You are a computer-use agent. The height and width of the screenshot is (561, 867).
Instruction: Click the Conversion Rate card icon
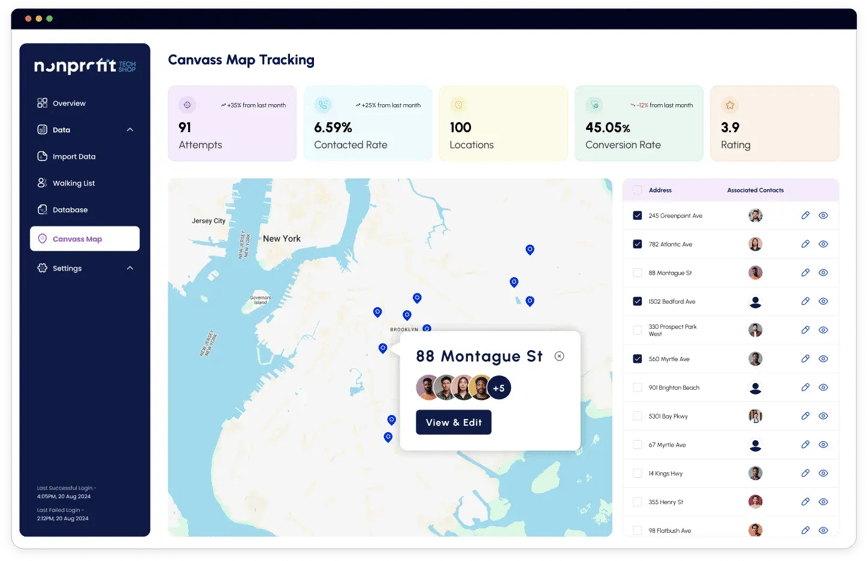click(594, 105)
